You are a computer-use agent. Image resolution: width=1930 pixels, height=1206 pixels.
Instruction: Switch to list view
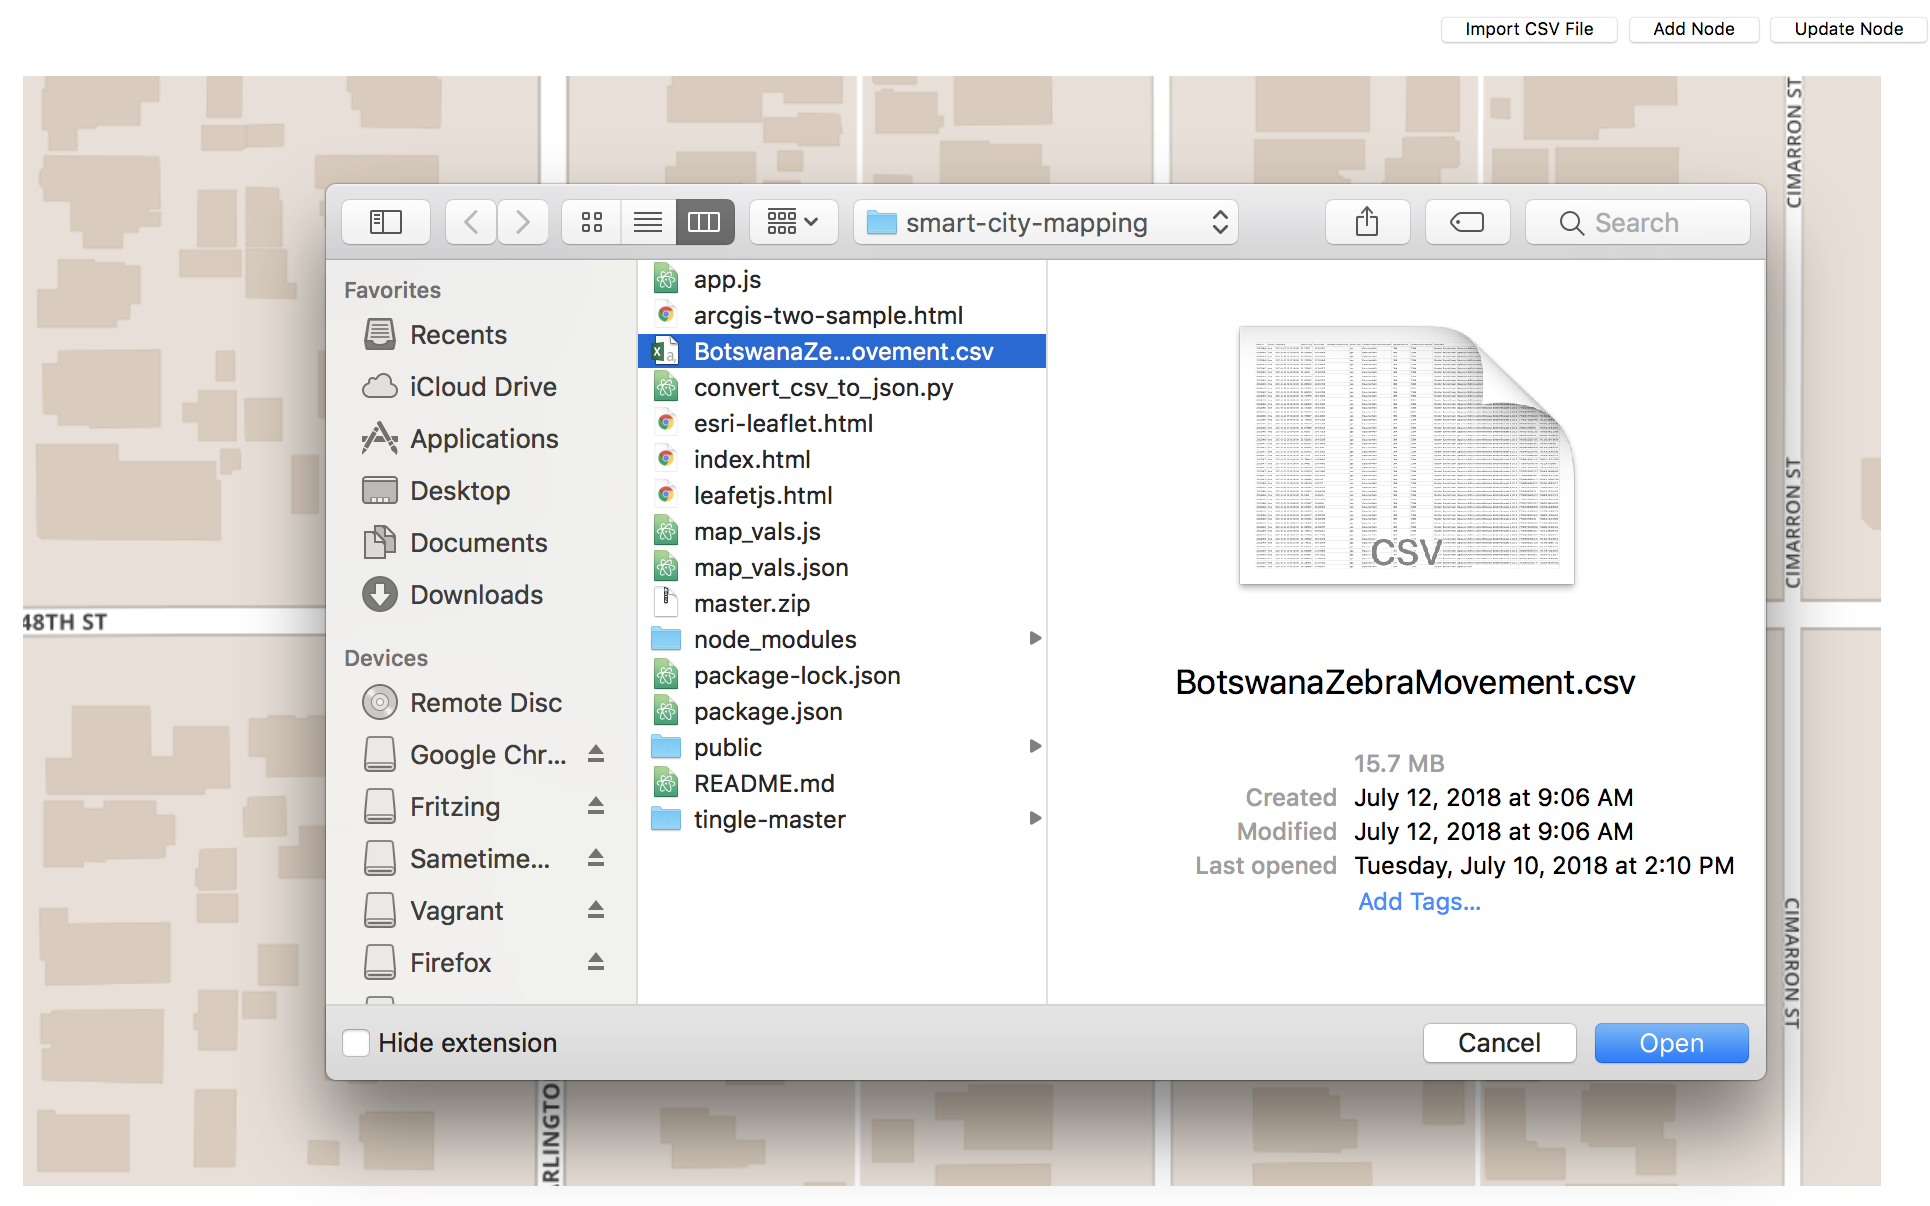coord(648,222)
